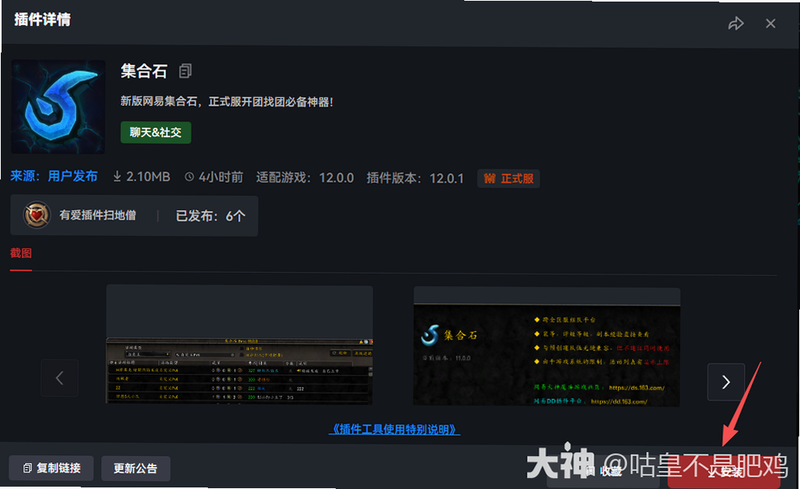Click the plugin description line 新版网易集合石
The image size is (800, 489).
[x=227, y=102]
